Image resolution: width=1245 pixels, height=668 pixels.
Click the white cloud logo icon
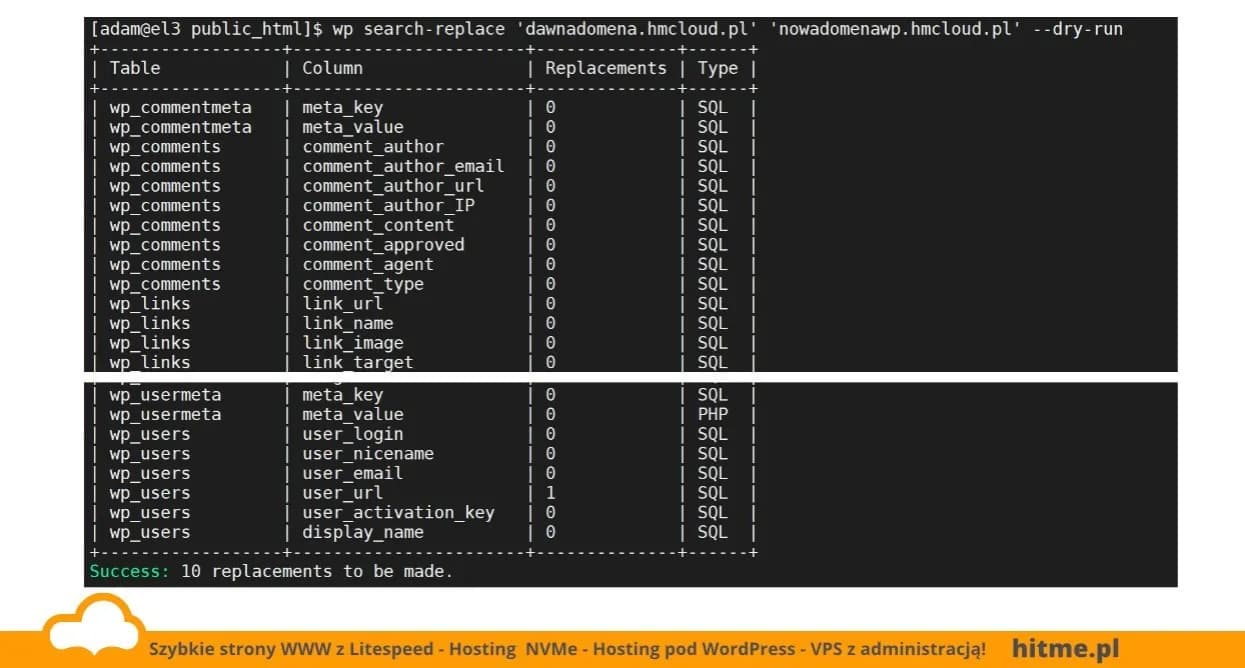87,627
